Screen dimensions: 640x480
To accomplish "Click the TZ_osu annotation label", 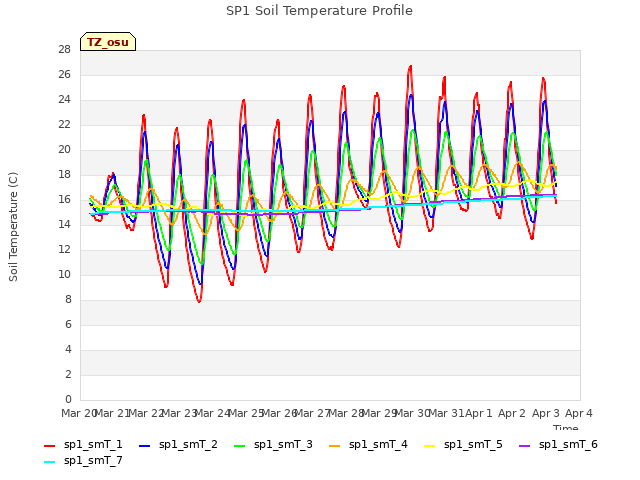I will [108, 42].
